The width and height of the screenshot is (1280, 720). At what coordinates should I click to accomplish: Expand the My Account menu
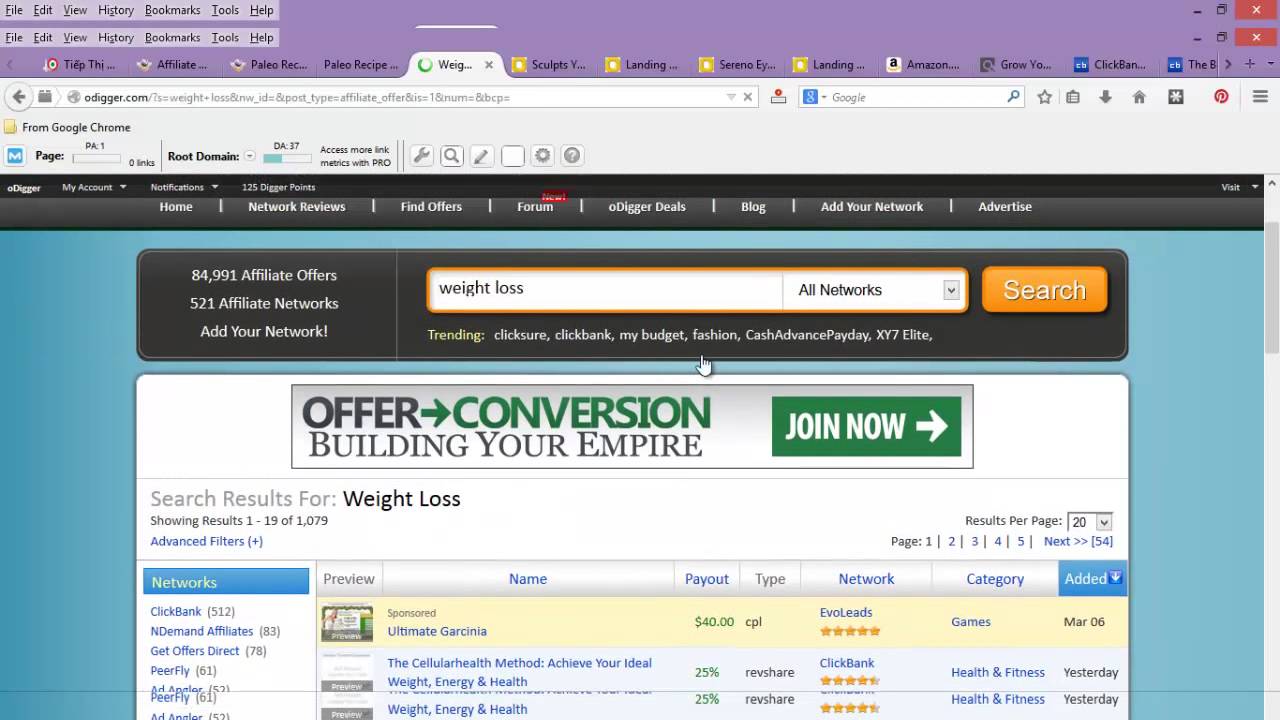point(94,187)
